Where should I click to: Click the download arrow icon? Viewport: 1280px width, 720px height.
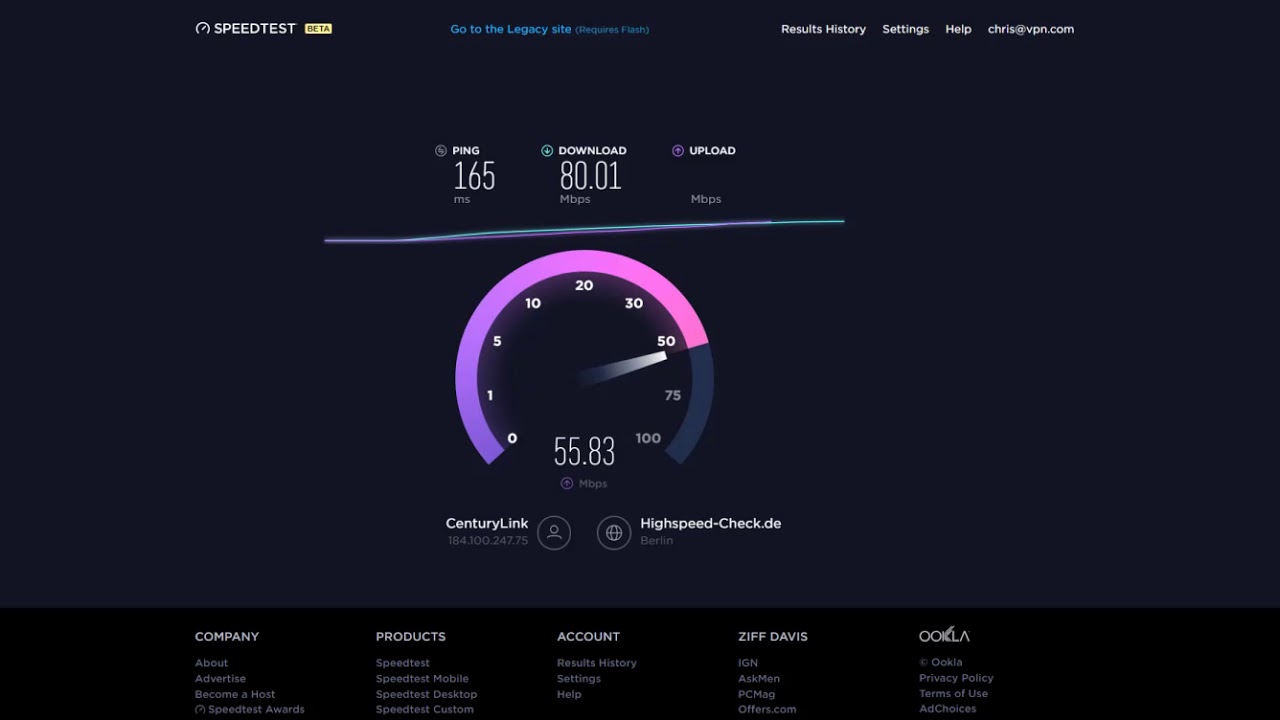point(547,151)
